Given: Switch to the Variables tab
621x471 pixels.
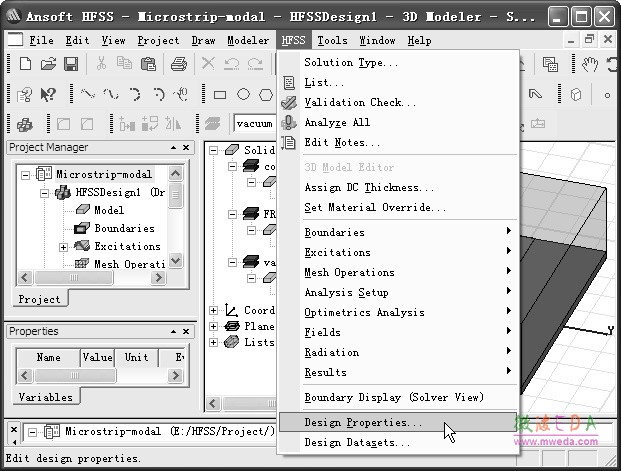Looking at the screenshot, I should pyautogui.click(x=46, y=397).
